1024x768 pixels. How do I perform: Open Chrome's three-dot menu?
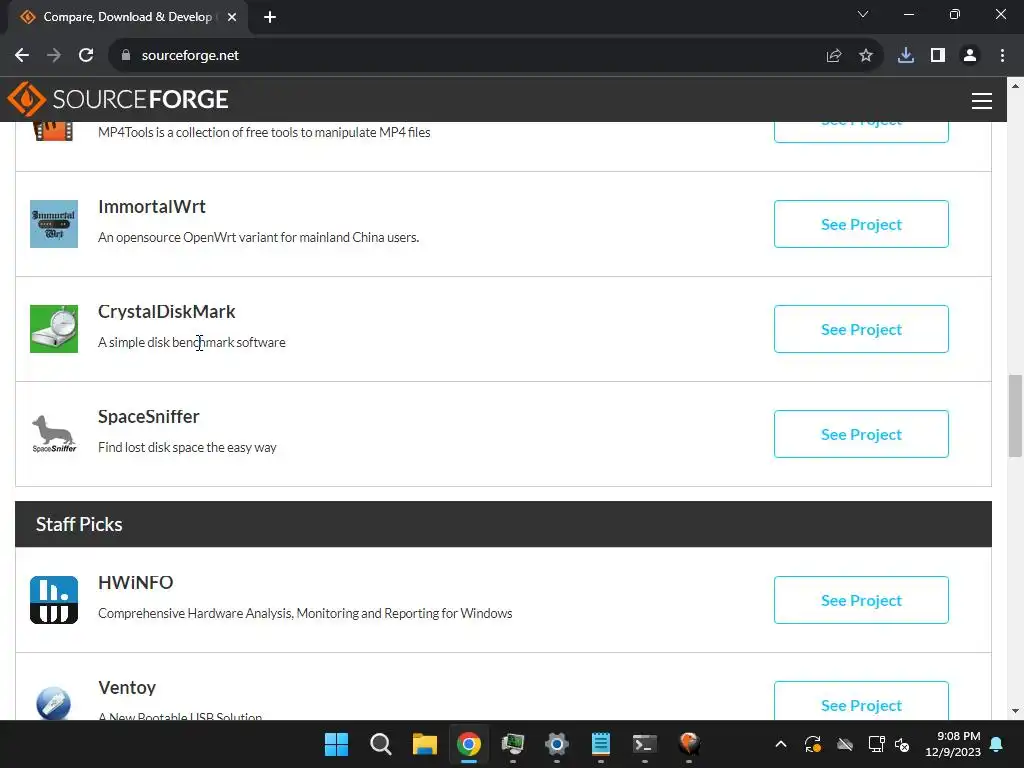(x=1002, y=56)
